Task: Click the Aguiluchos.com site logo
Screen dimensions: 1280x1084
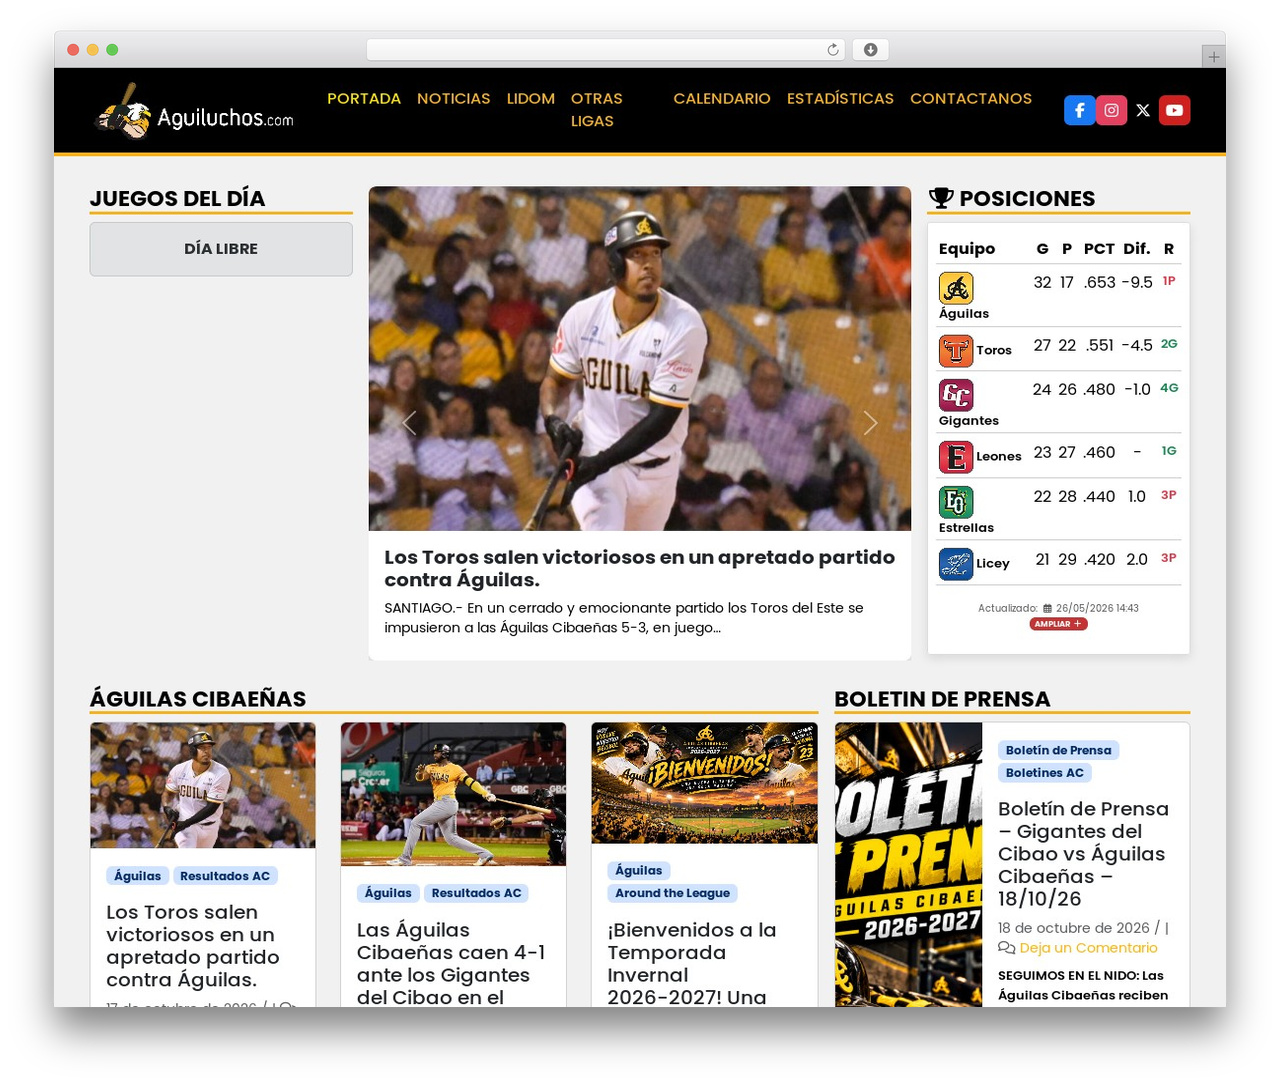Action: pyautogui.click(x=194, y=111)
